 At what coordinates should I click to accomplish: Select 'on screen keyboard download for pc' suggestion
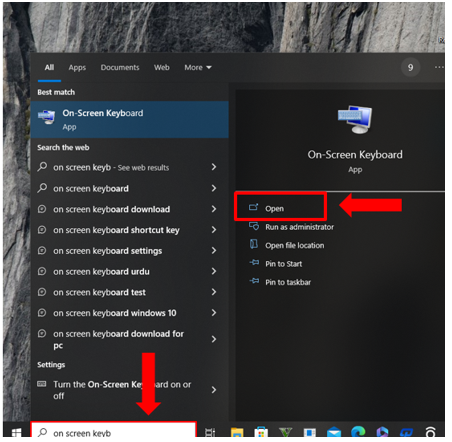pos(130,339)
